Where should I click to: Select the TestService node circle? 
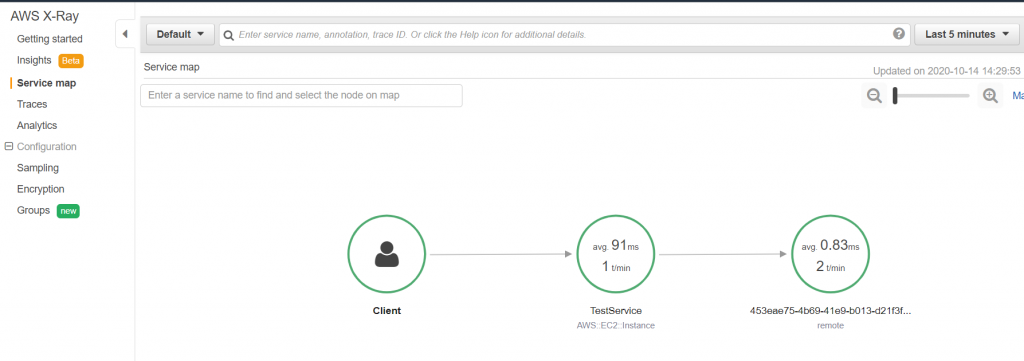pyautogui.click(x=616, y=254)
